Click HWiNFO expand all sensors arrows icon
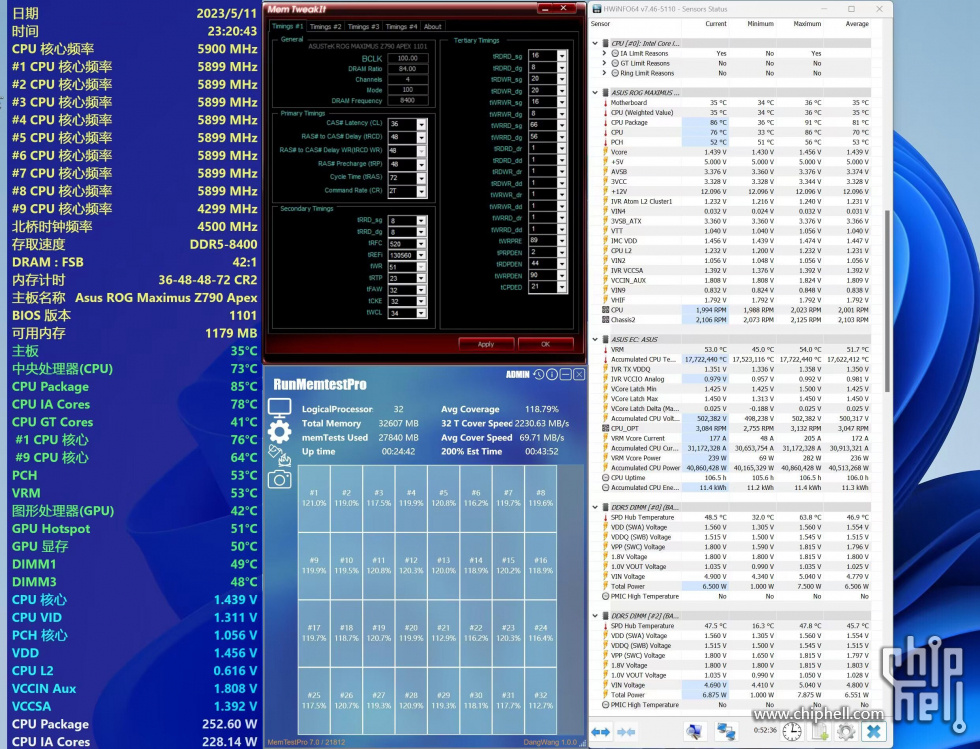The image size is (980, 749). (601, 731)
